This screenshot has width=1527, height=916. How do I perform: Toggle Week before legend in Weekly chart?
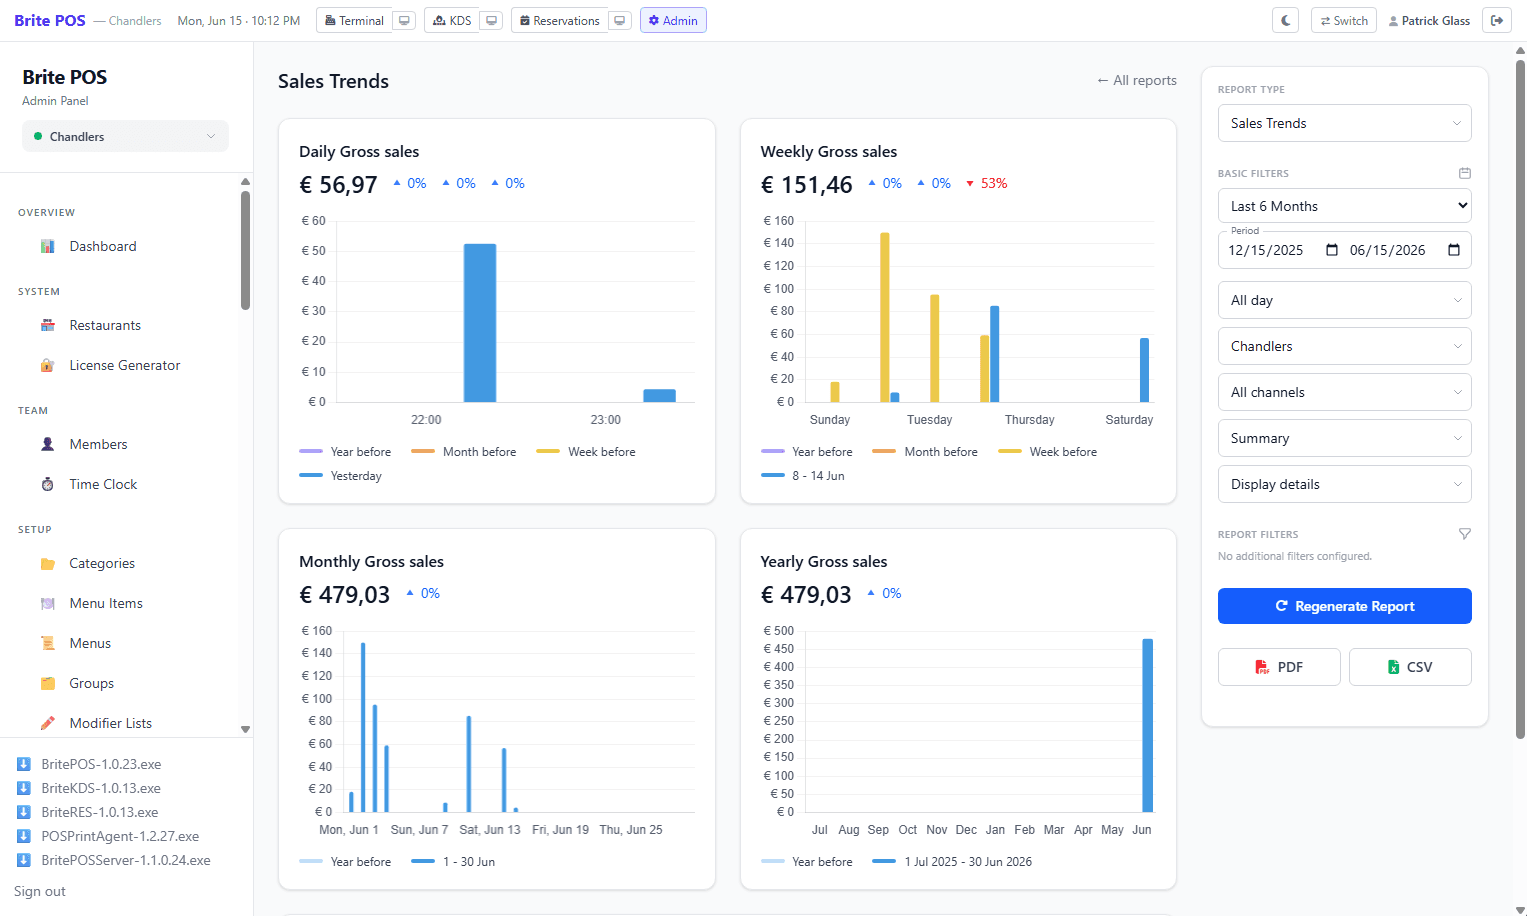(1048, 452)
